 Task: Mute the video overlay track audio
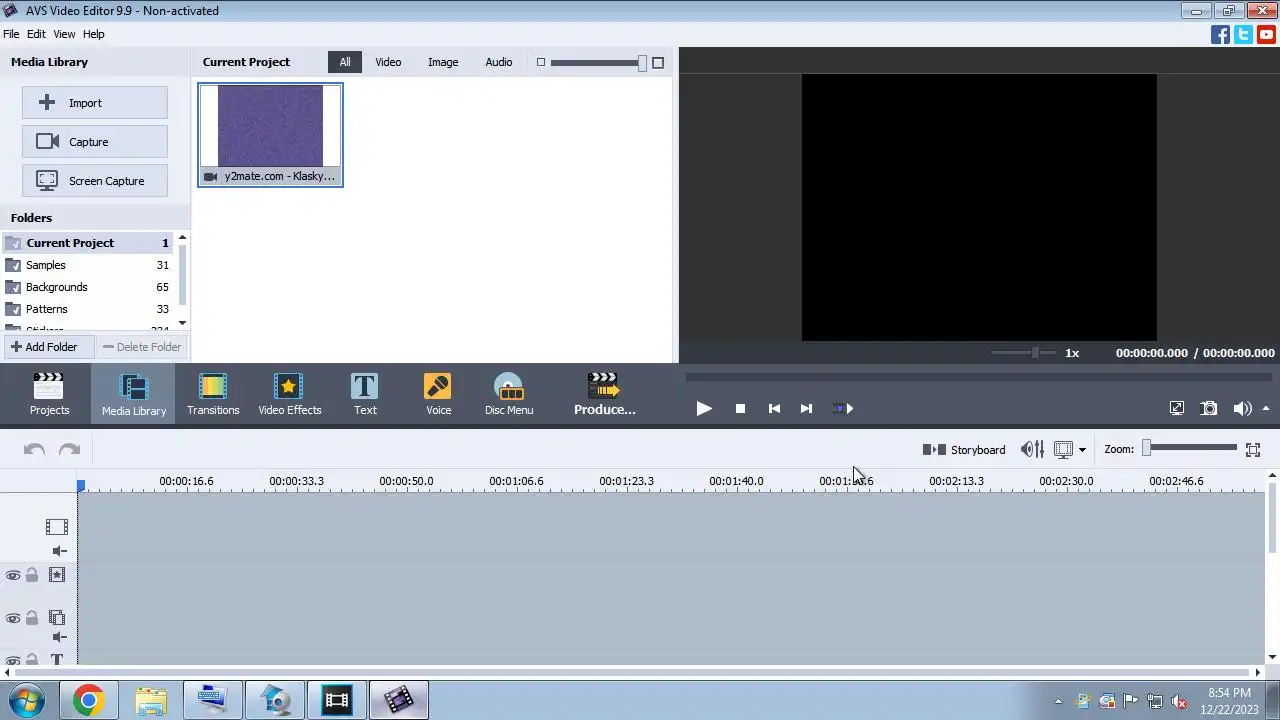click(x=59, y=637)
